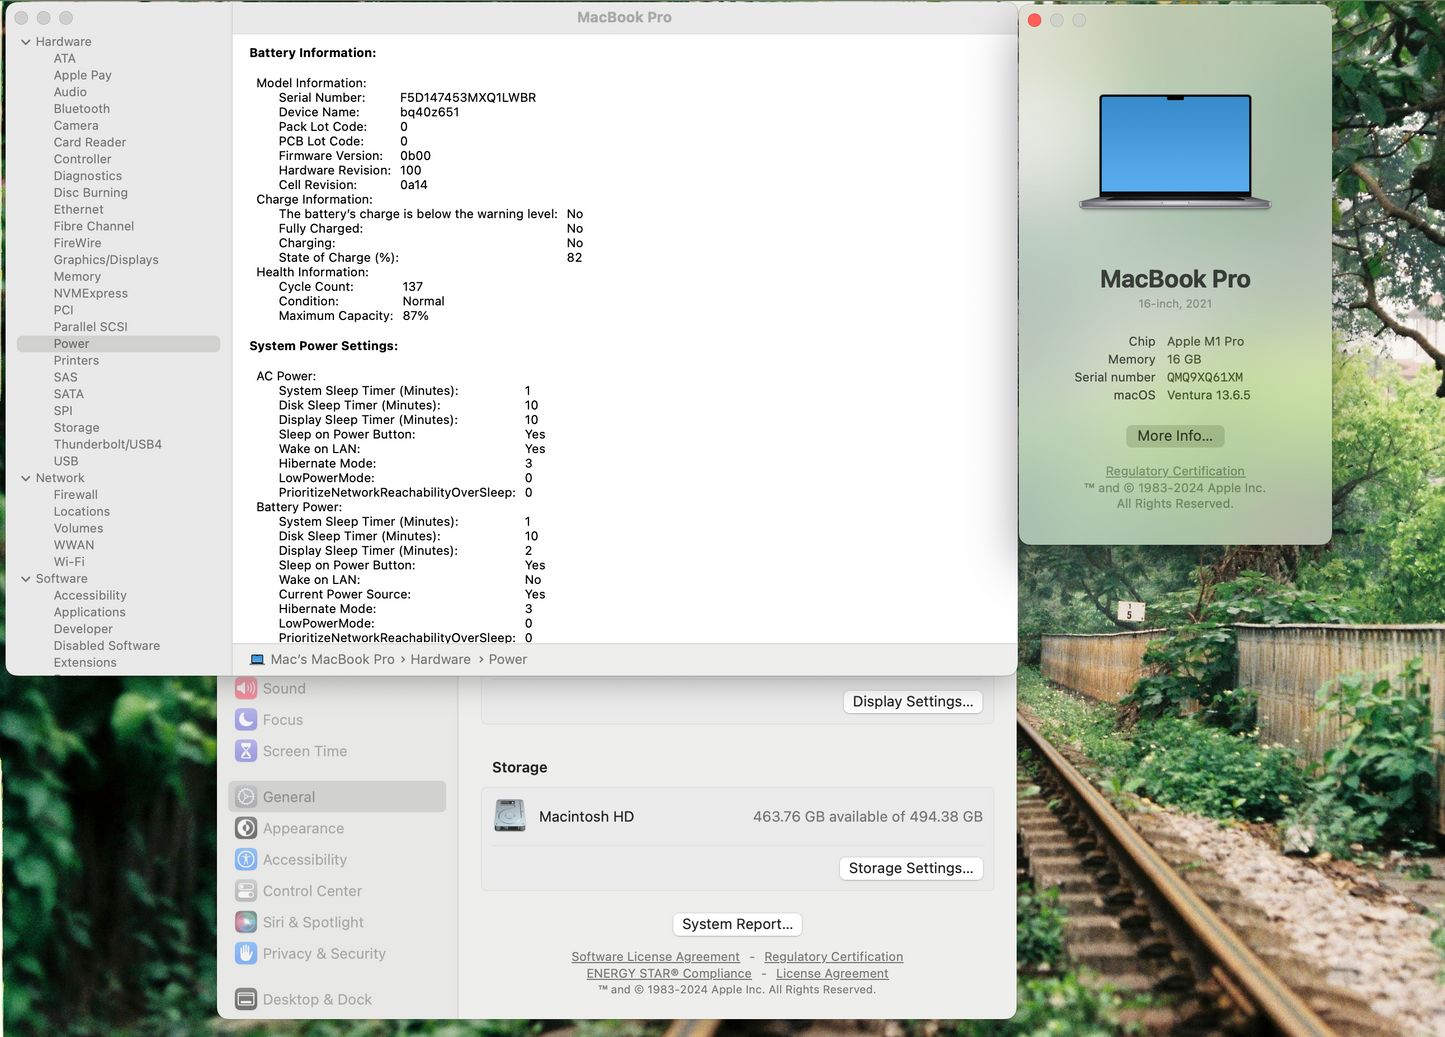
Task: Select the Screen Time hourglass icon
Action: tap(246, 751)
